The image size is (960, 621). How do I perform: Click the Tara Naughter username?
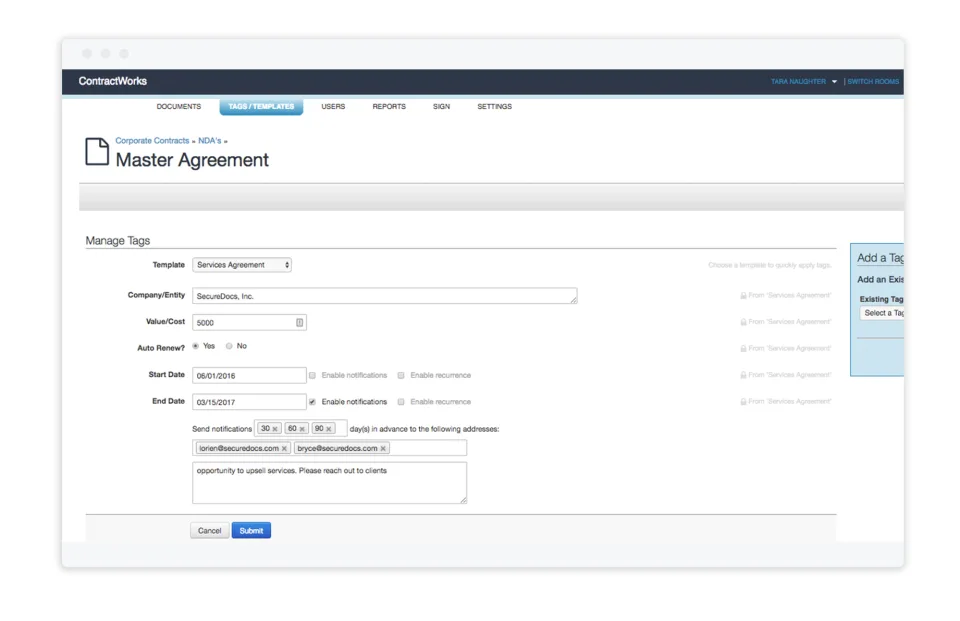coord(798,81)
